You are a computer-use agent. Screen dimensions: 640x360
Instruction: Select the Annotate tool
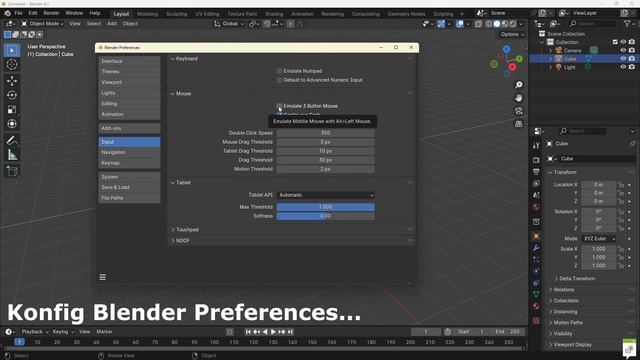pyautogui.click(x=12, y=141)
